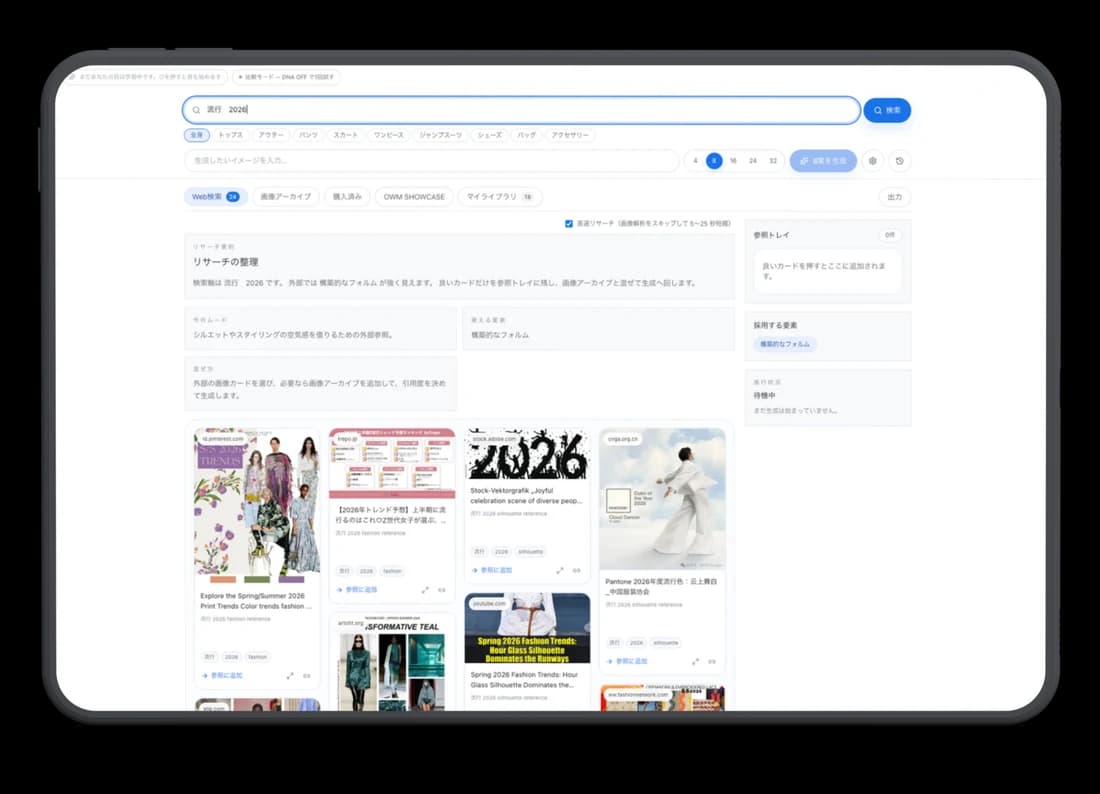Click the trepo.jp source badge
1100x794 pixels.
pyautogui.click(x=347, y=439)
